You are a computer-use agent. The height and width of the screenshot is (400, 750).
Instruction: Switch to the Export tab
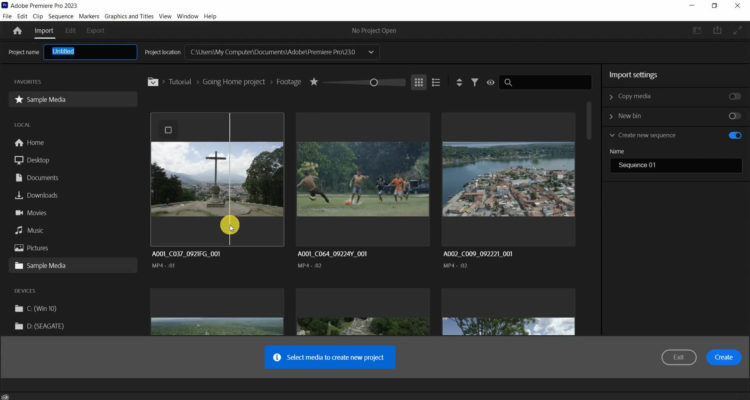pyautogui.click(x=95, y=31)
